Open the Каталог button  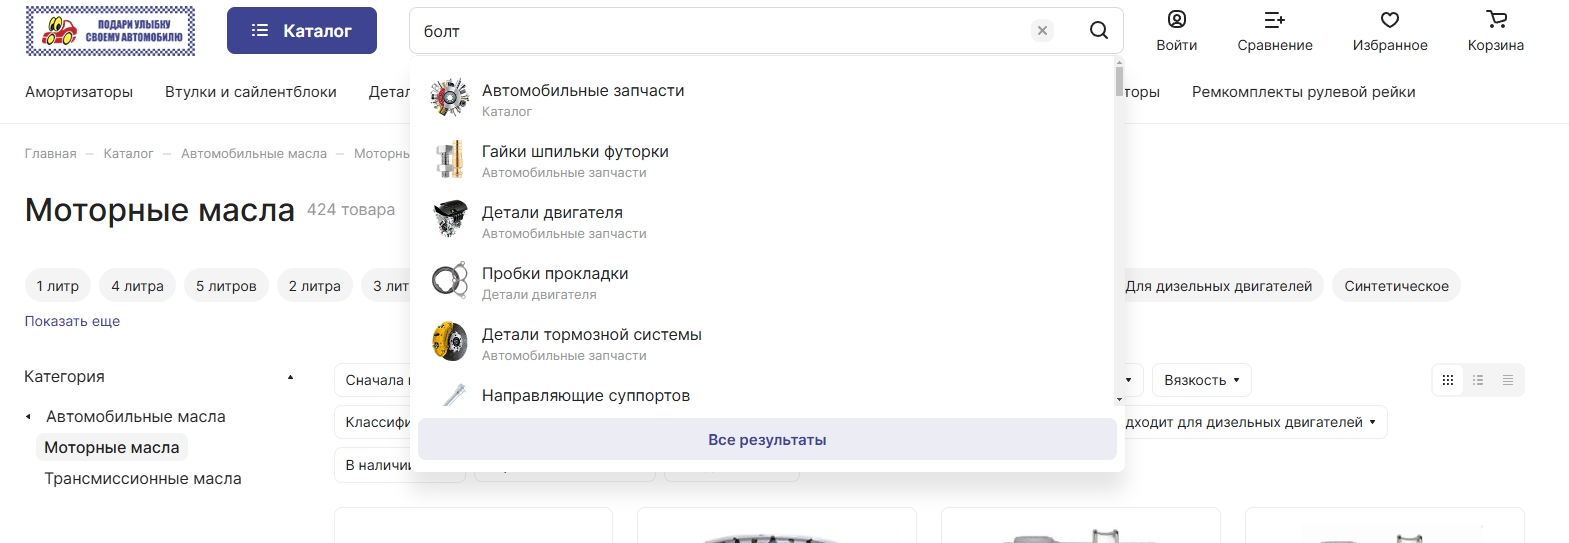pos(301,30)
